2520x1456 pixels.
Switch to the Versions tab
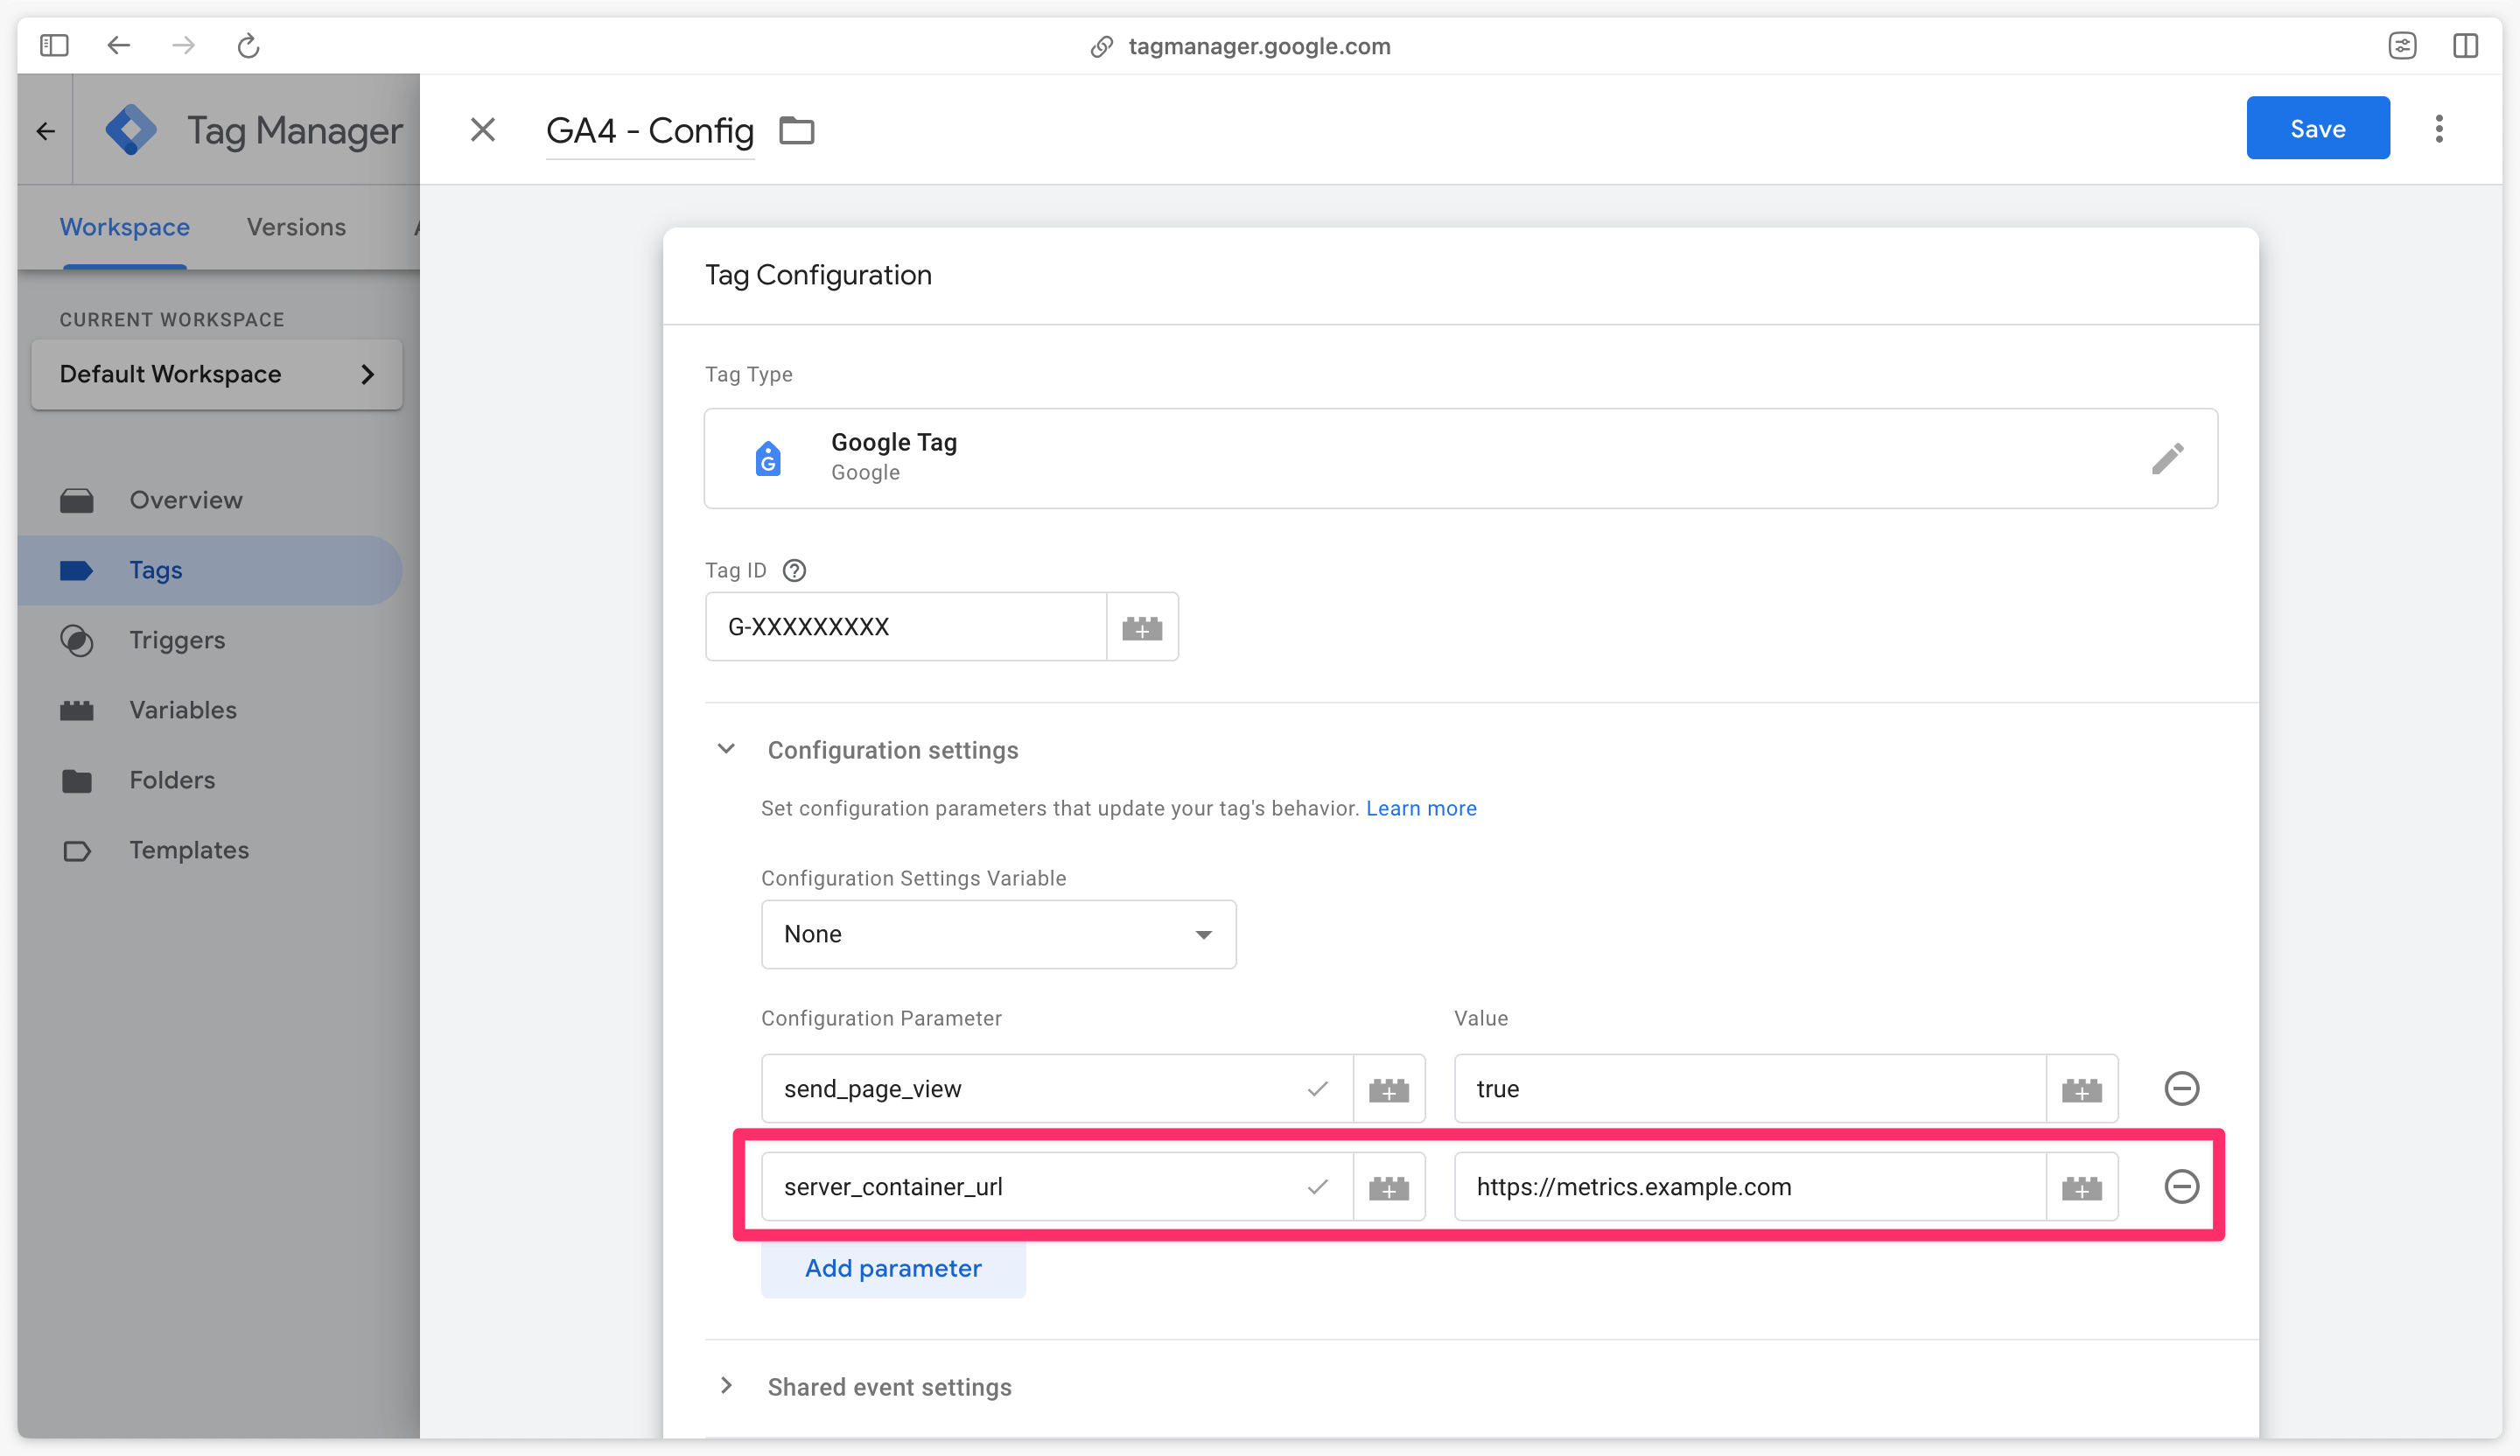(x=296, y=227)
